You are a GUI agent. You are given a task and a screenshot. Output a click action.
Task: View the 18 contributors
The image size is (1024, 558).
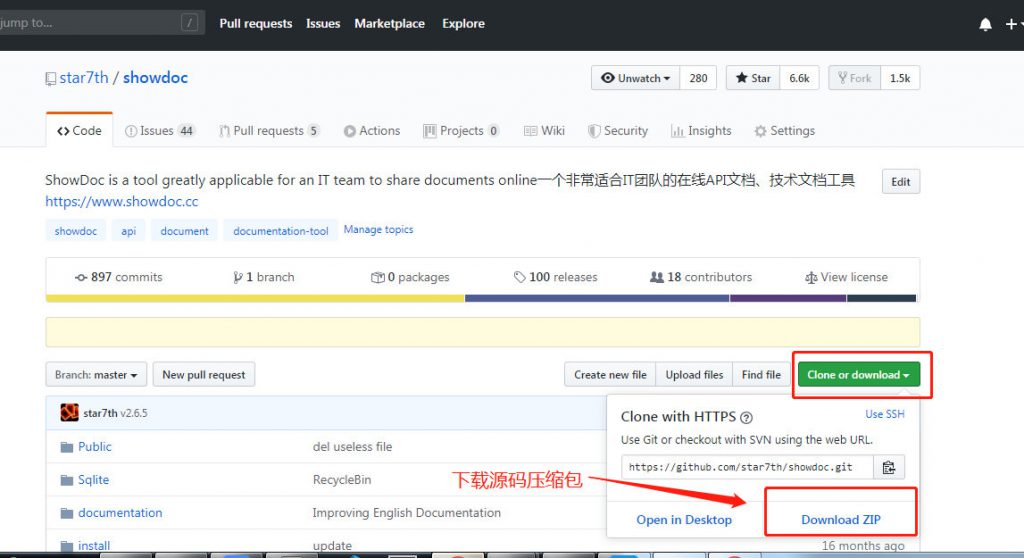click(x=701, y=277)
